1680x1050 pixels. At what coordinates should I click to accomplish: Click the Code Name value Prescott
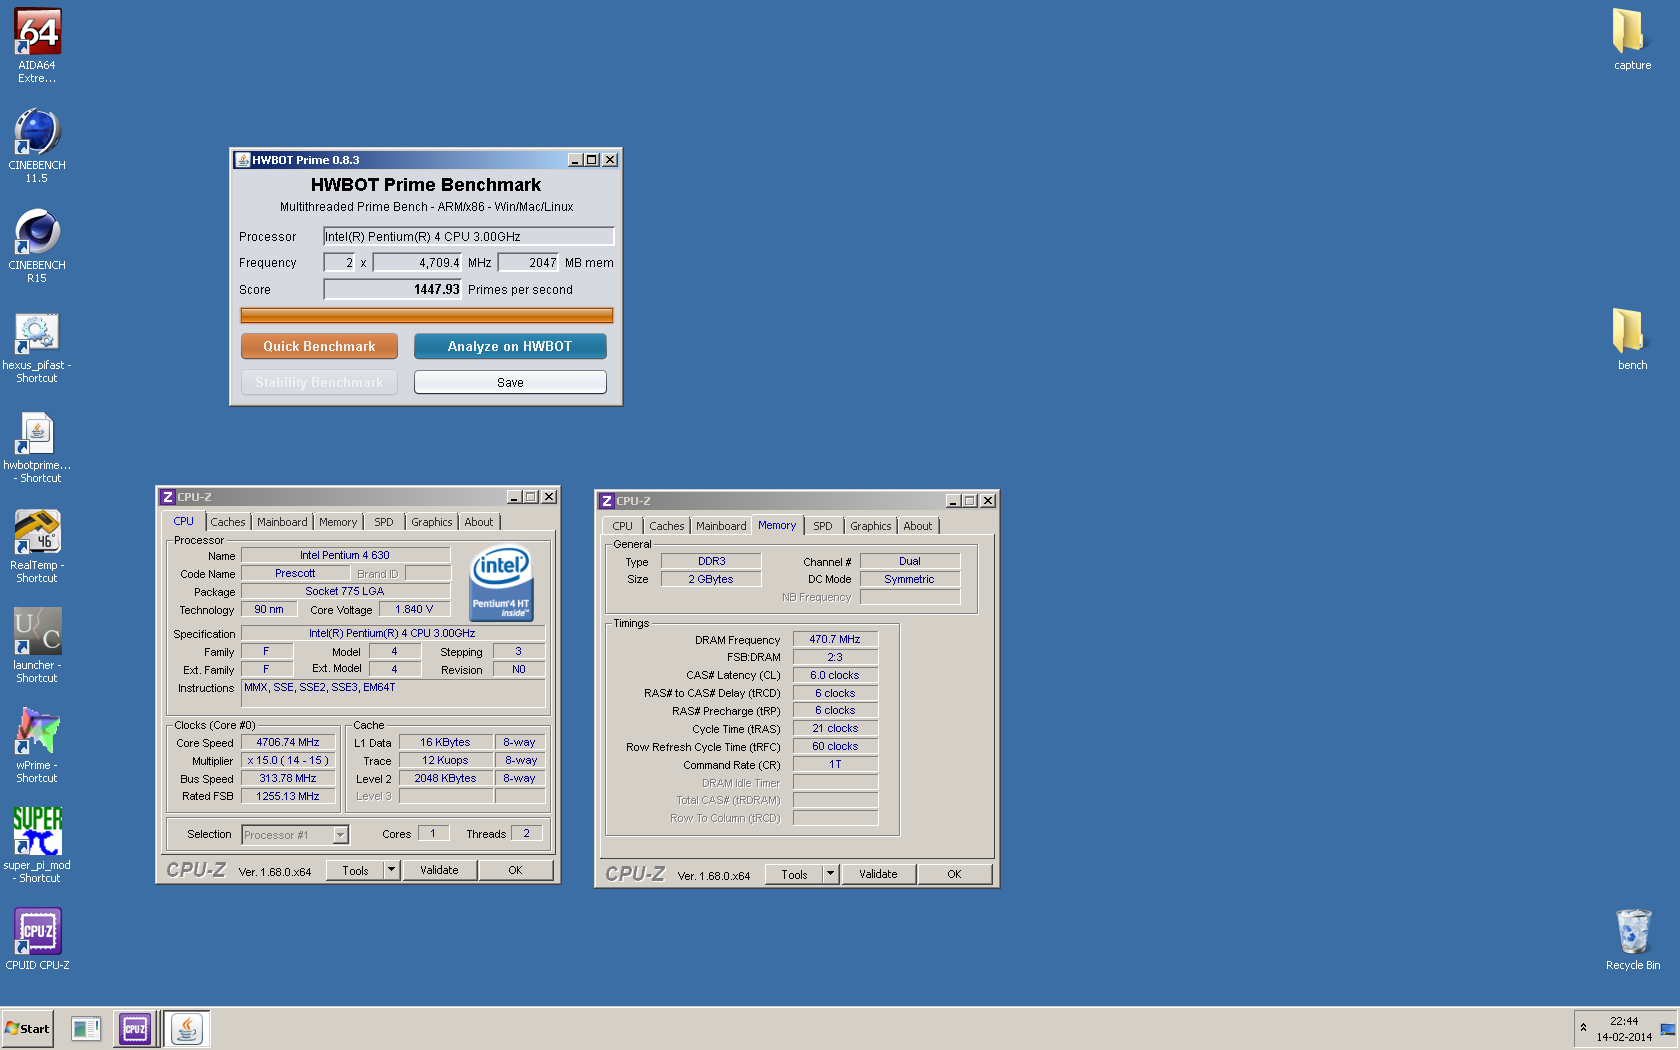(x=295, y=573)
